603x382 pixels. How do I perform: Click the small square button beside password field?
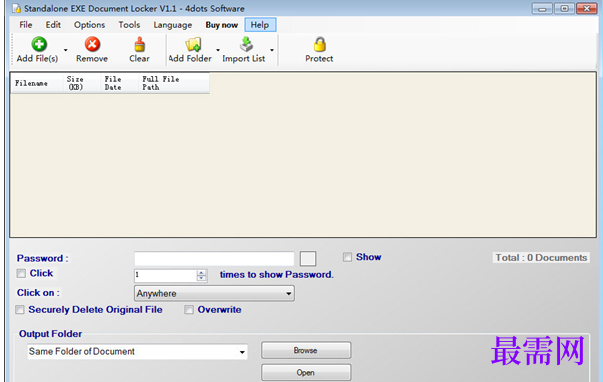coord(308,259)
